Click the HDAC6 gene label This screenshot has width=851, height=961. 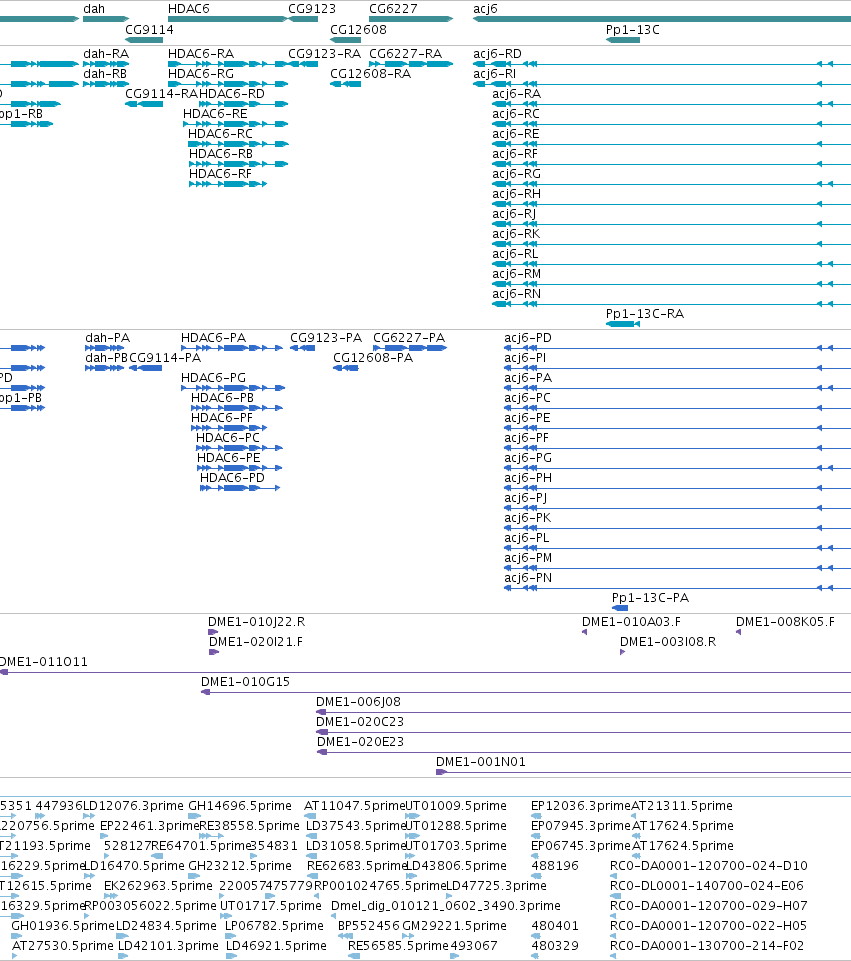pos(189,9)
